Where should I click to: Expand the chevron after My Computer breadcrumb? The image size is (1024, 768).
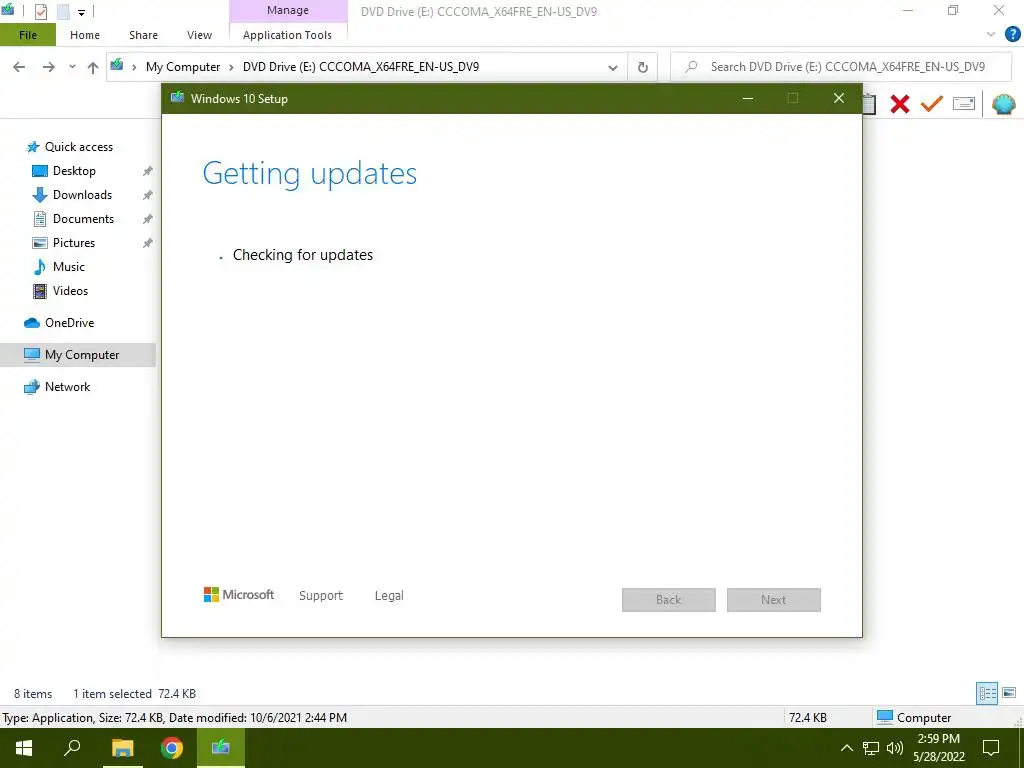pos(231,67)
